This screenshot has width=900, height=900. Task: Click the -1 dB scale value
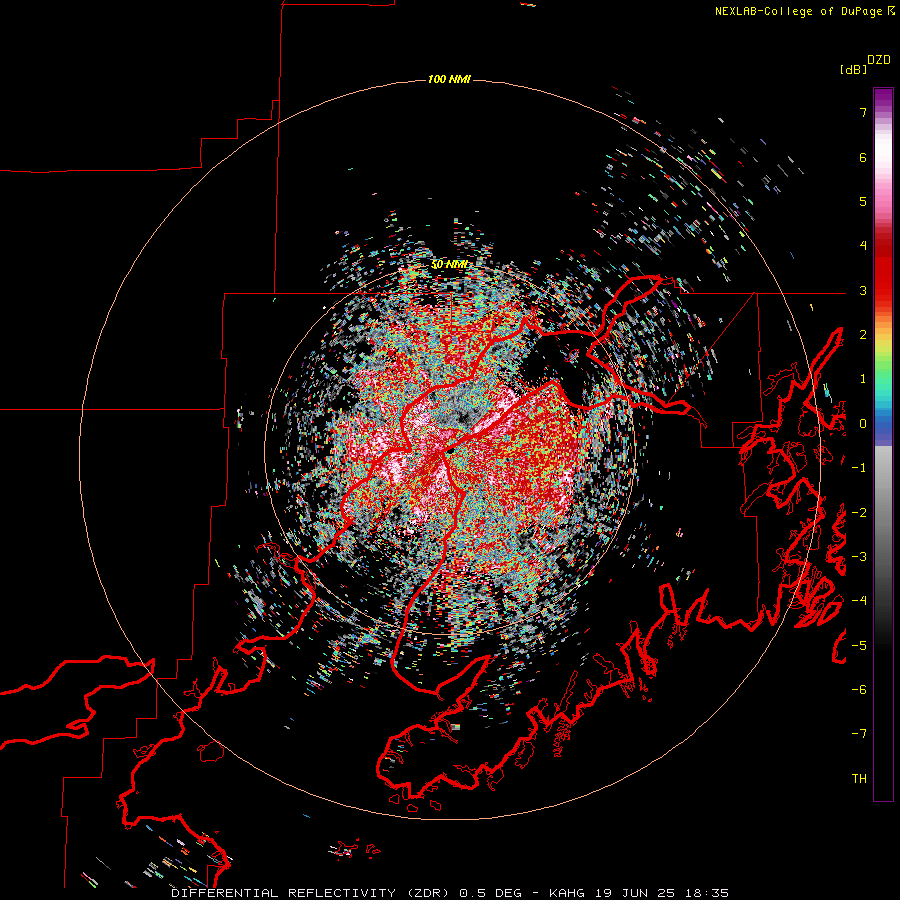[x=859, y=468]
